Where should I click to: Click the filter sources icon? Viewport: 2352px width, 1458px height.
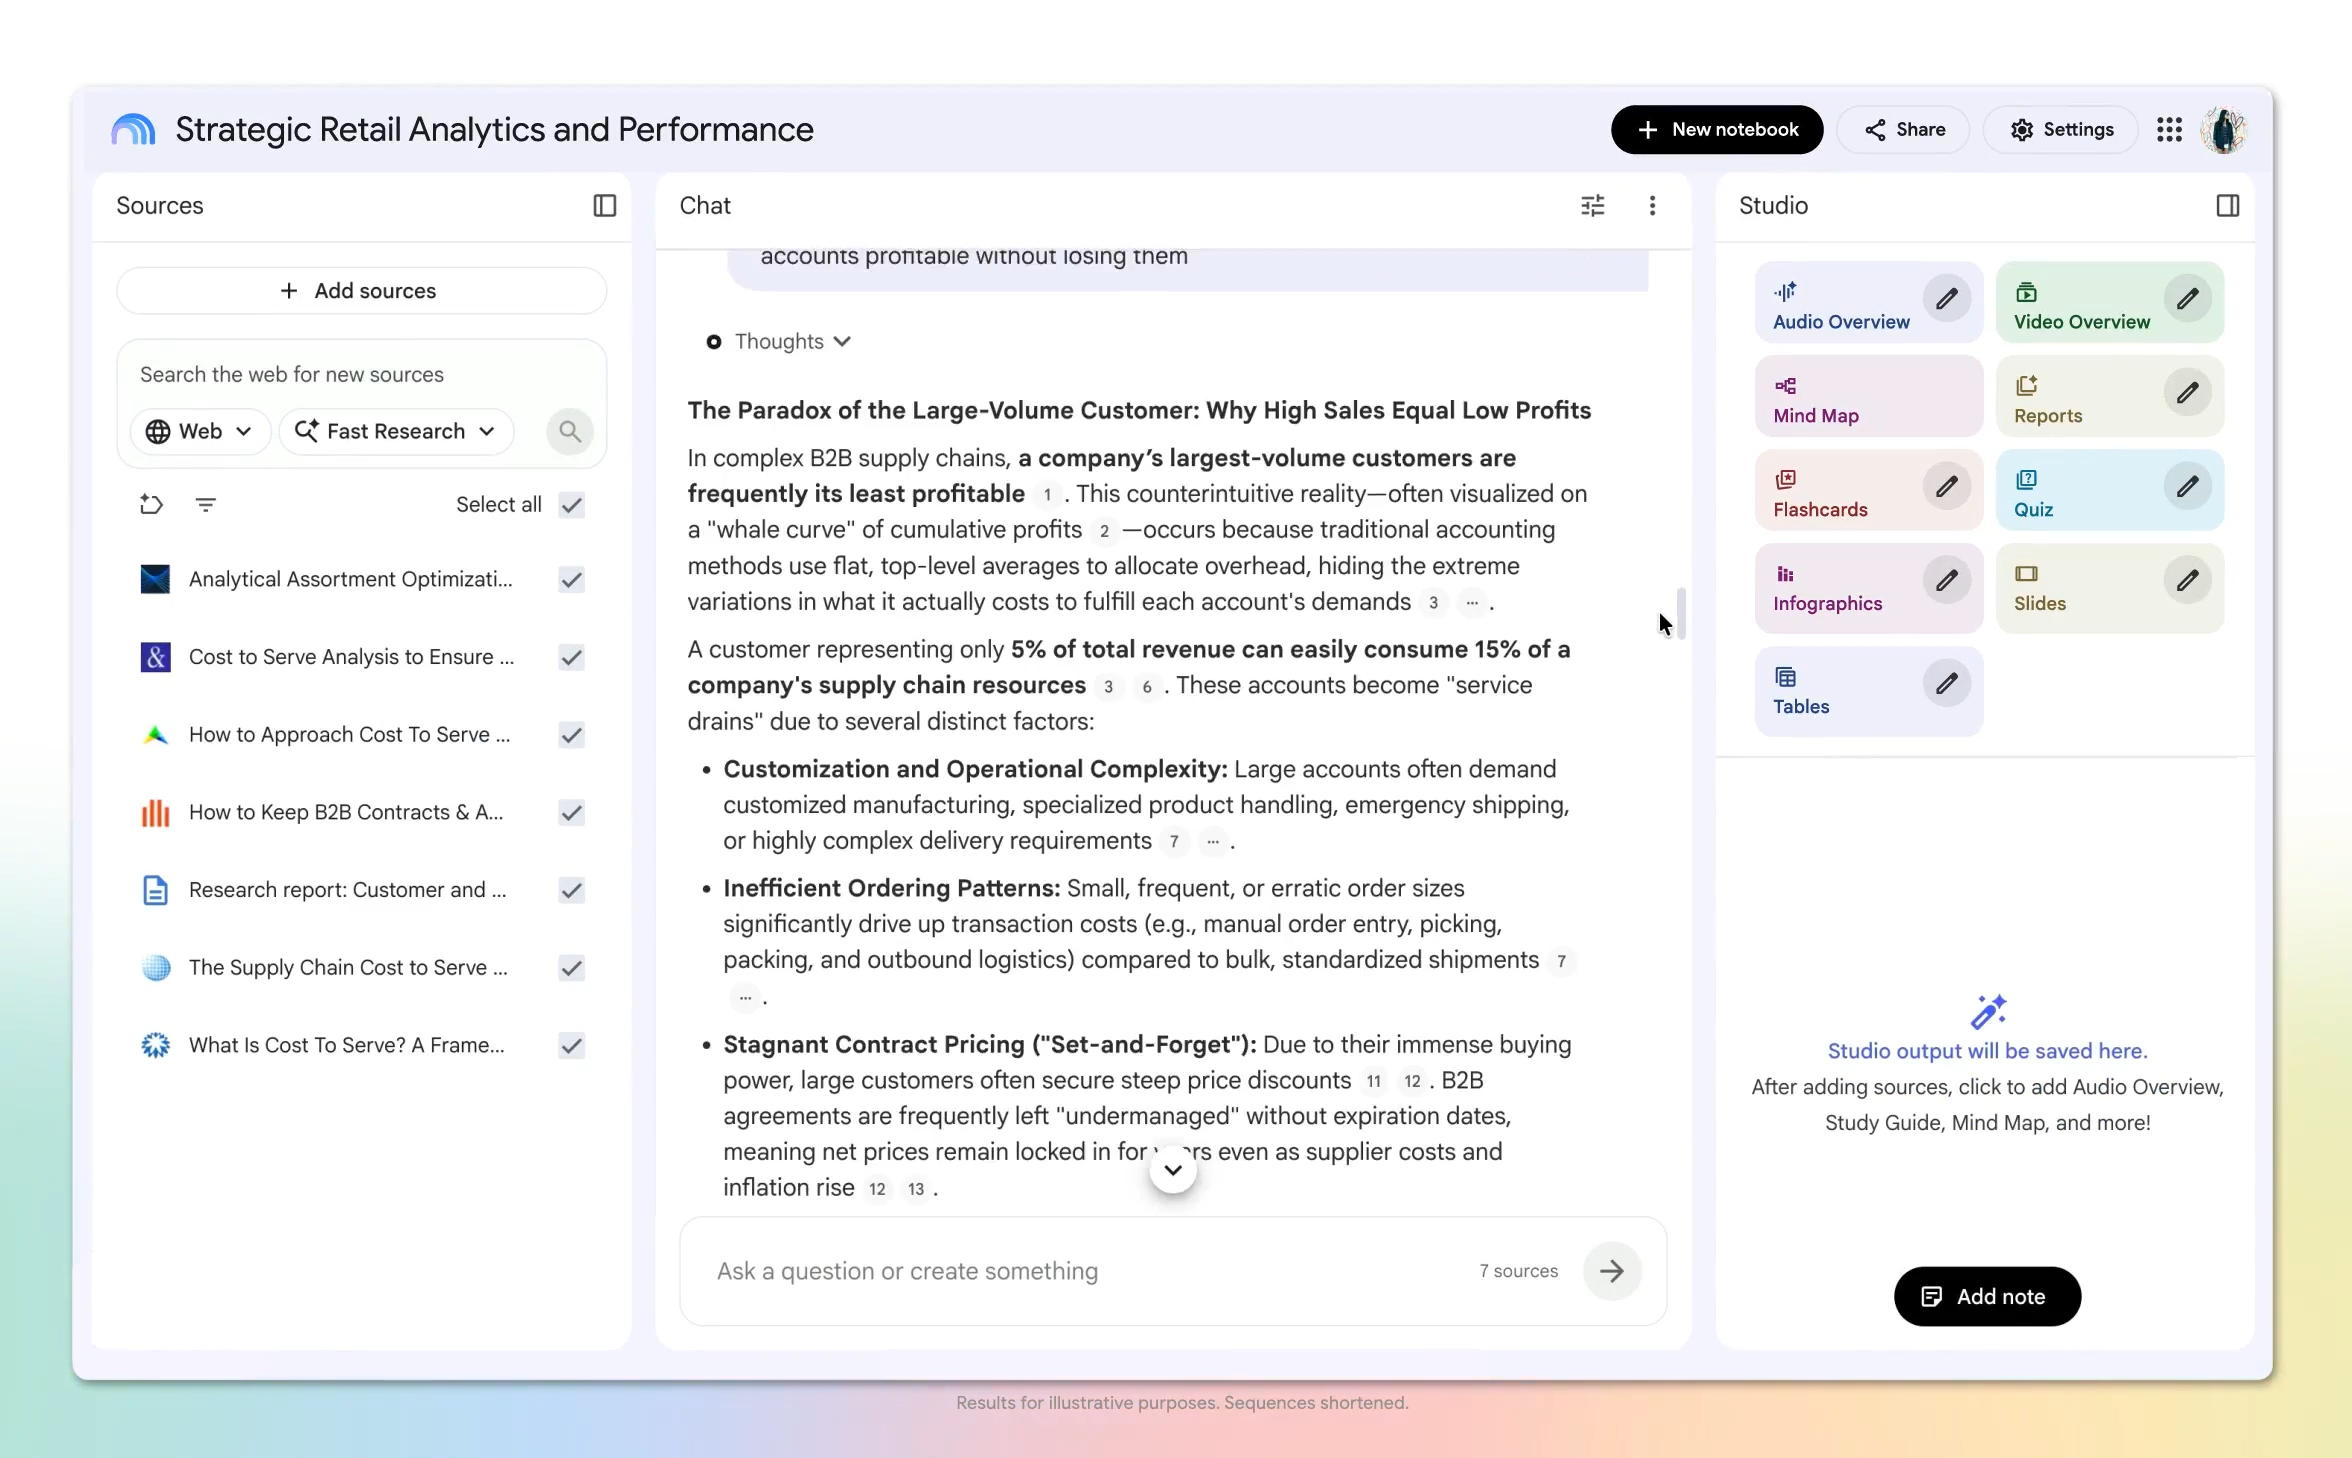click(206, 505)
